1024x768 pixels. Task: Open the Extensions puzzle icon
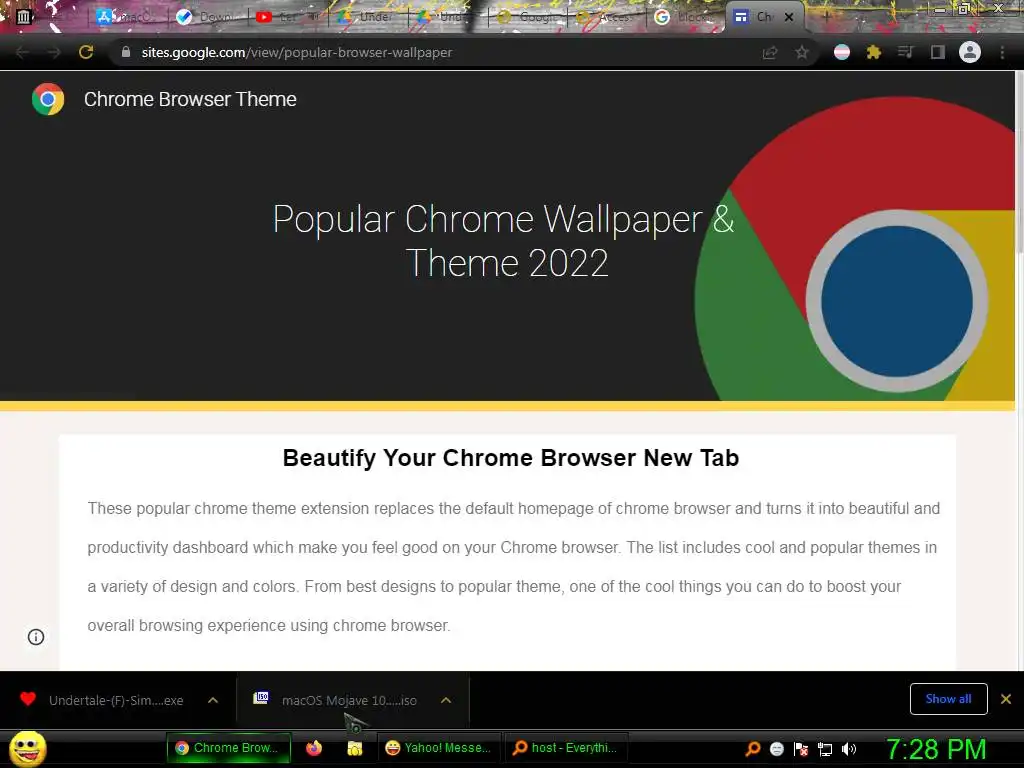point(873,52)
